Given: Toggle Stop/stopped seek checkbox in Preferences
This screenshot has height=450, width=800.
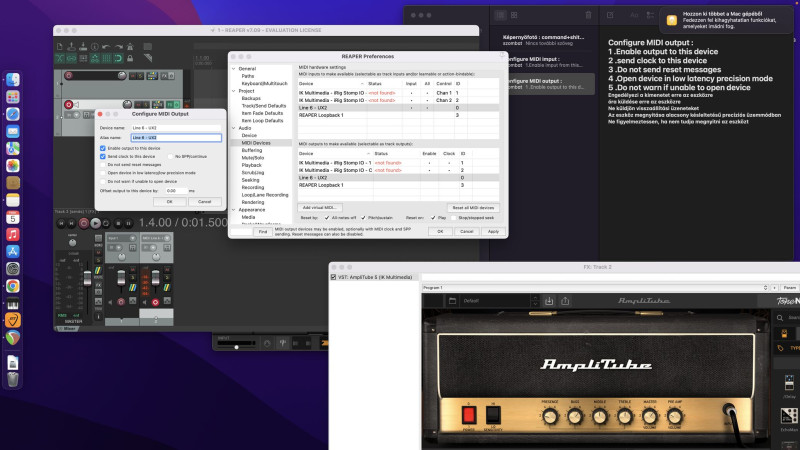Looking at the screenshot, I should [454, 218].
